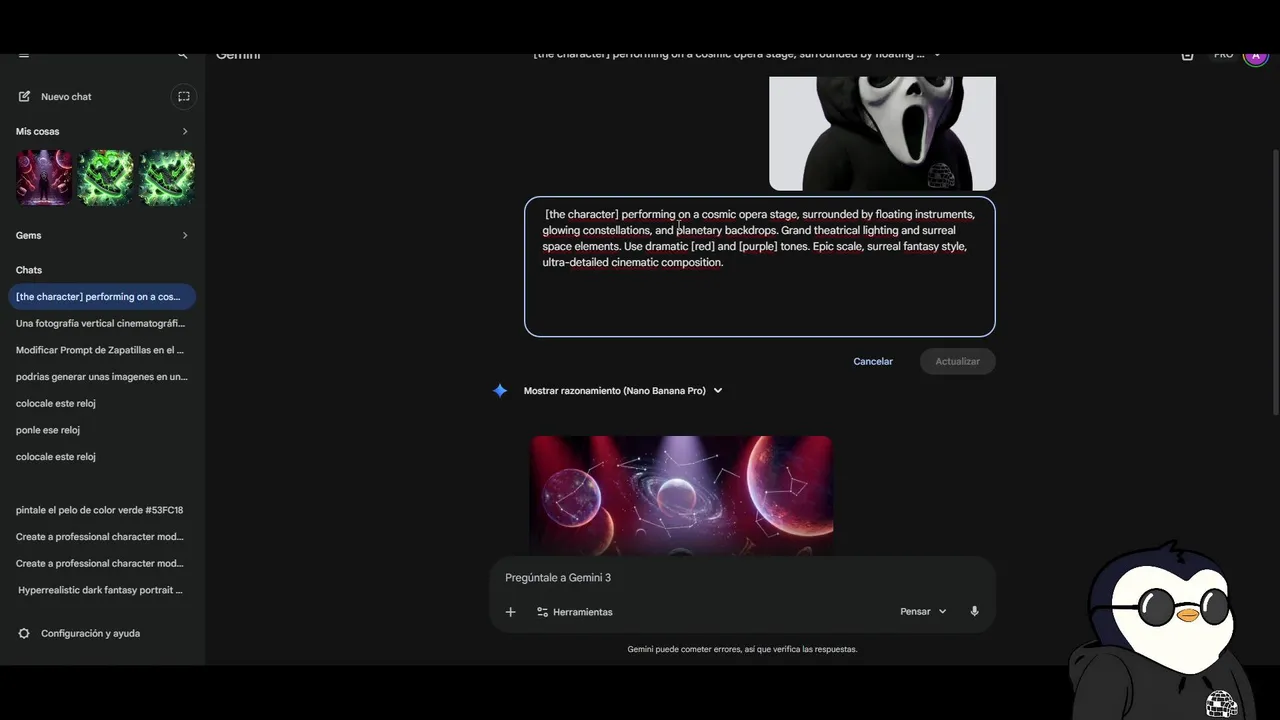Screen dimensions: 1280x720
Task: Open the Pensar model dropdown
Action: [x=923, y=612]
